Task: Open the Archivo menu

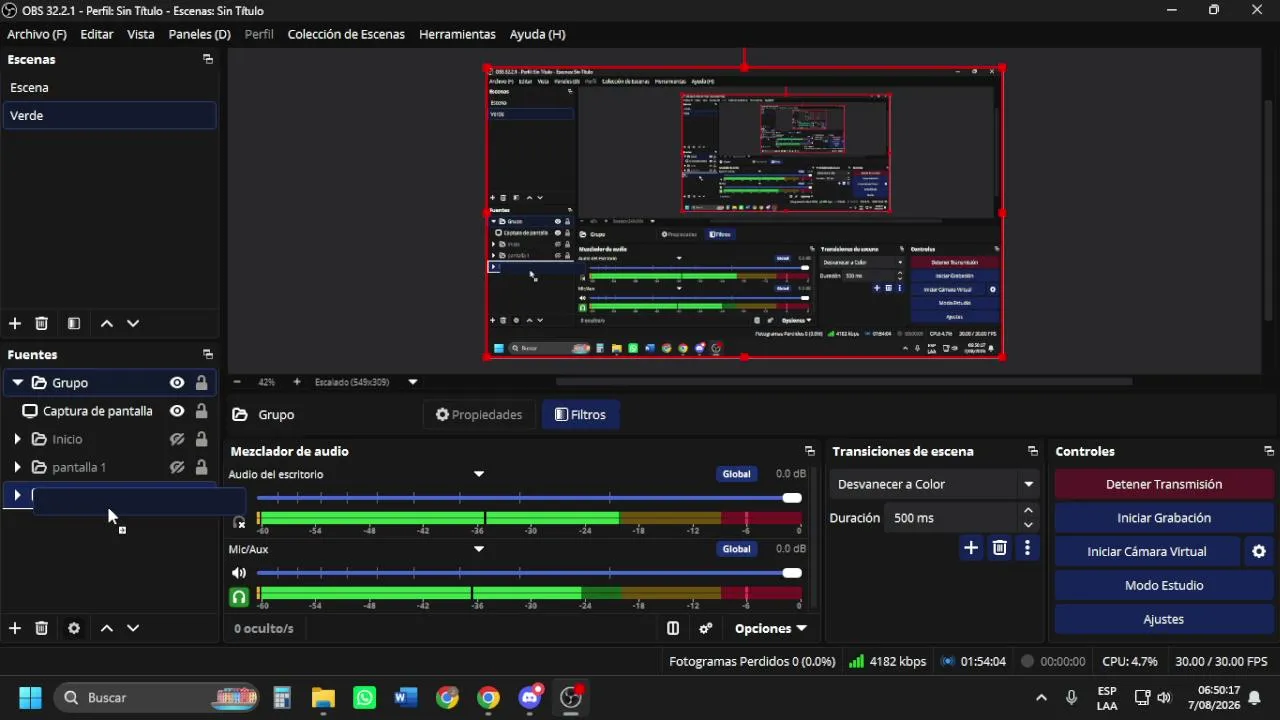Action: pyautogui.click(x=37, y=34)
